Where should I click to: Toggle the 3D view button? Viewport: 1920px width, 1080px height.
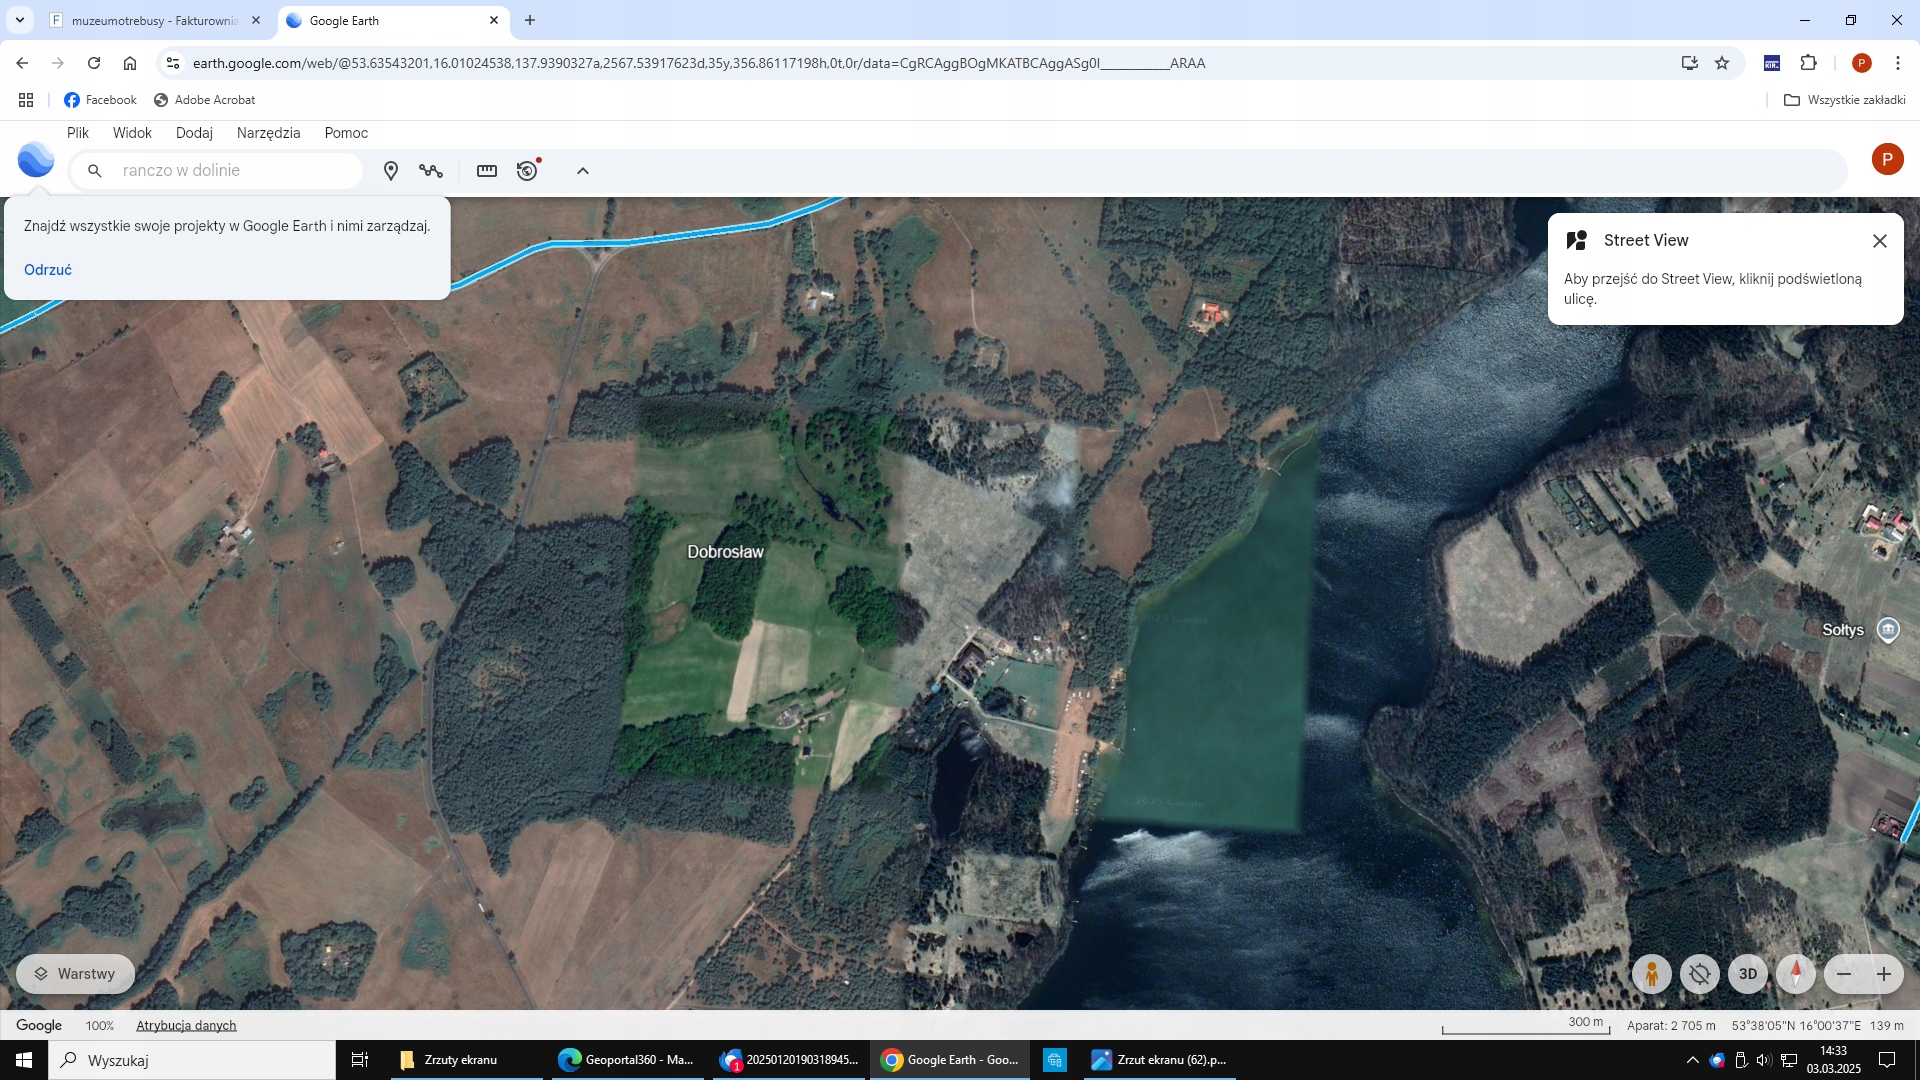[x=1748, y=974]
